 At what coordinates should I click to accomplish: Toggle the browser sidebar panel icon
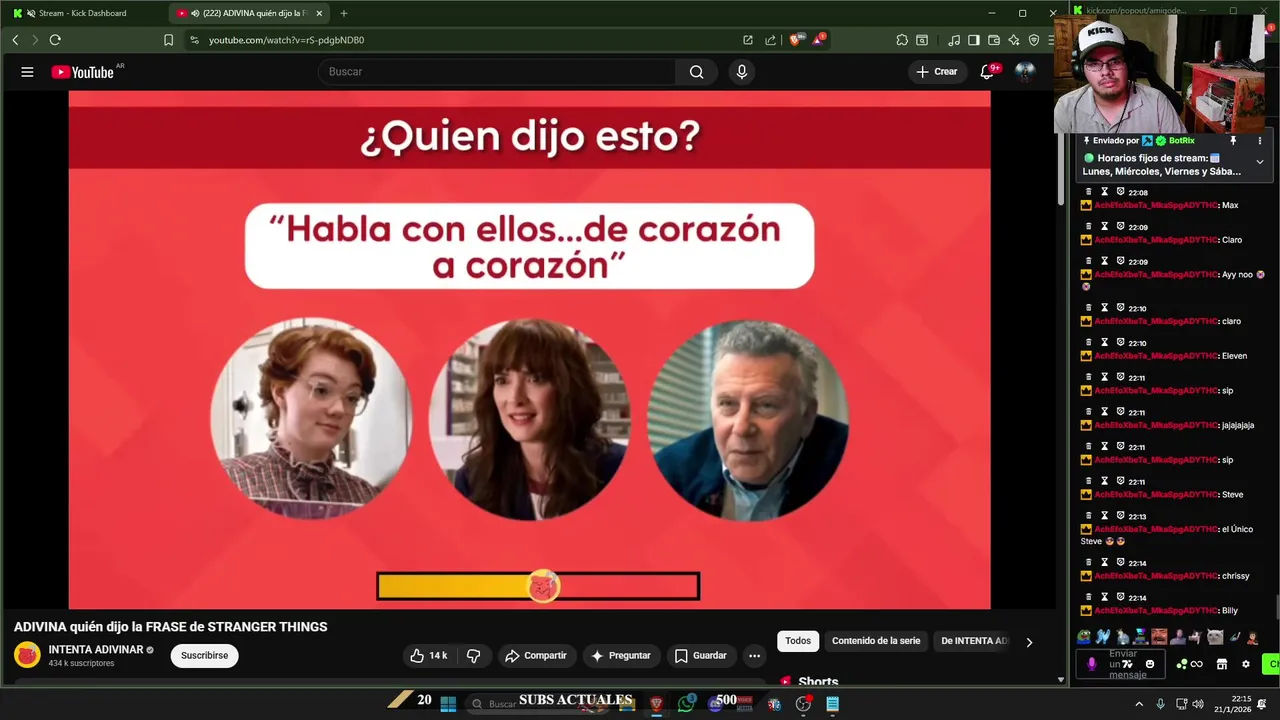[974, 40]
